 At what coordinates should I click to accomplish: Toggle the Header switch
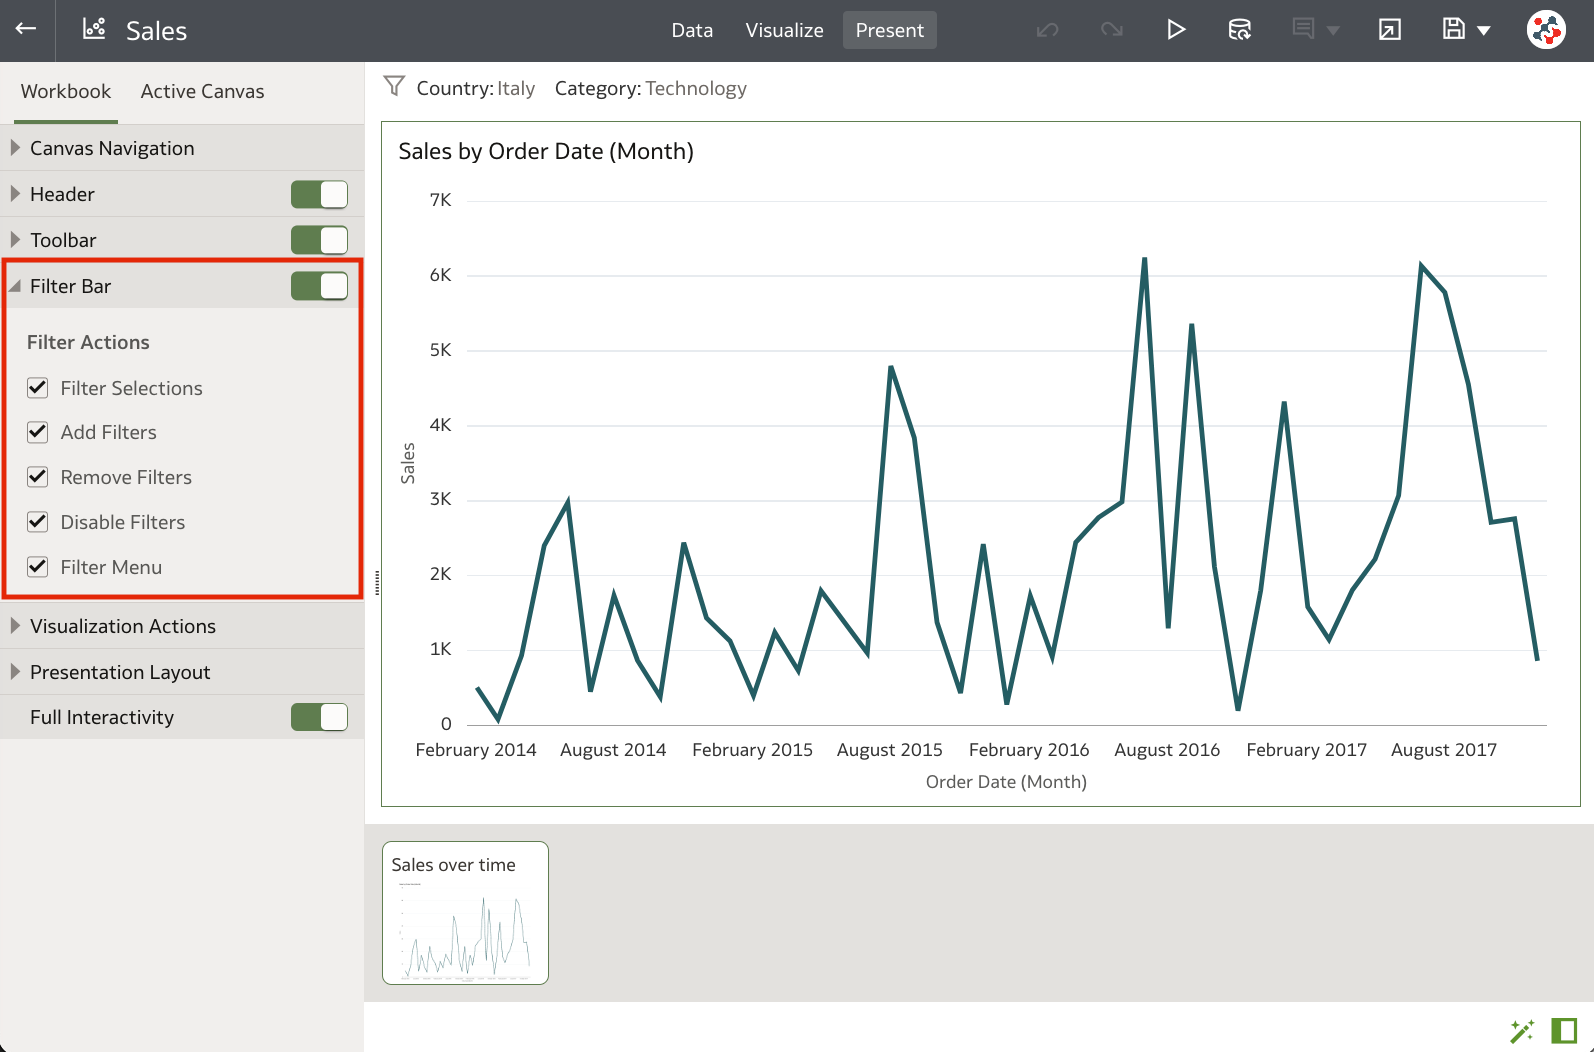pos(319,194)
